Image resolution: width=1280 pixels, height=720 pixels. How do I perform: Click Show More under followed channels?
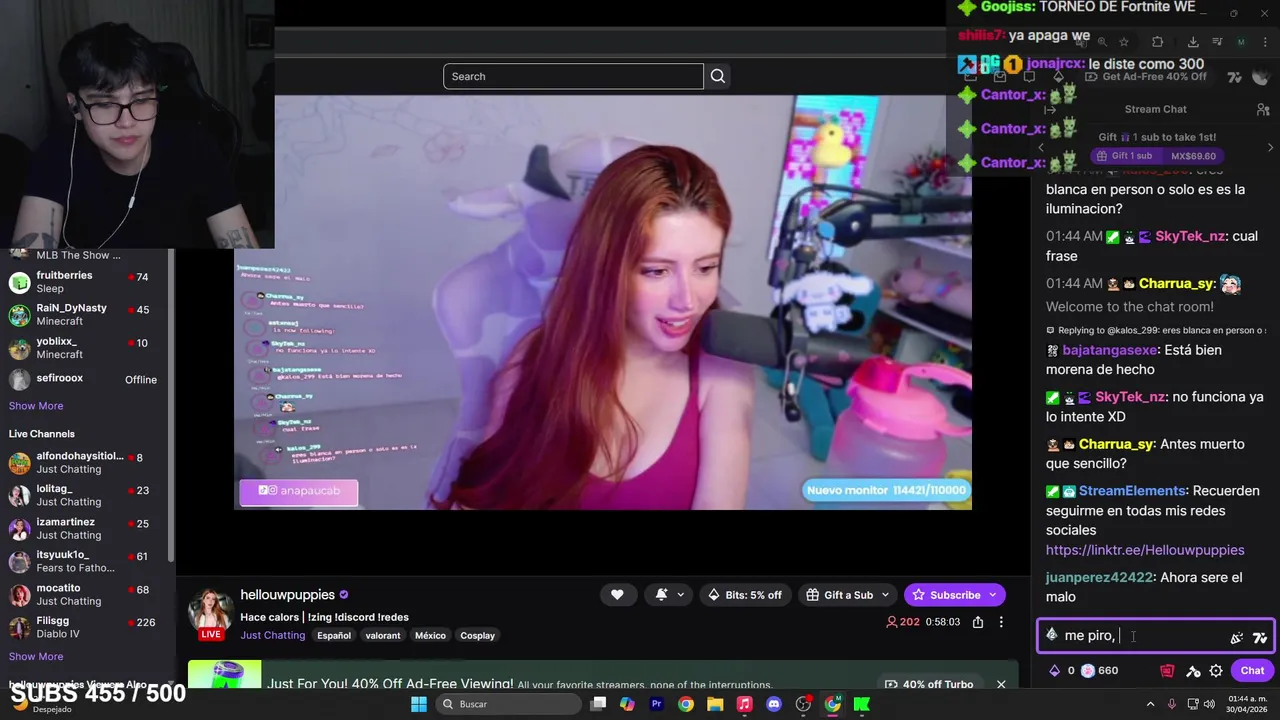click(36, 406)
